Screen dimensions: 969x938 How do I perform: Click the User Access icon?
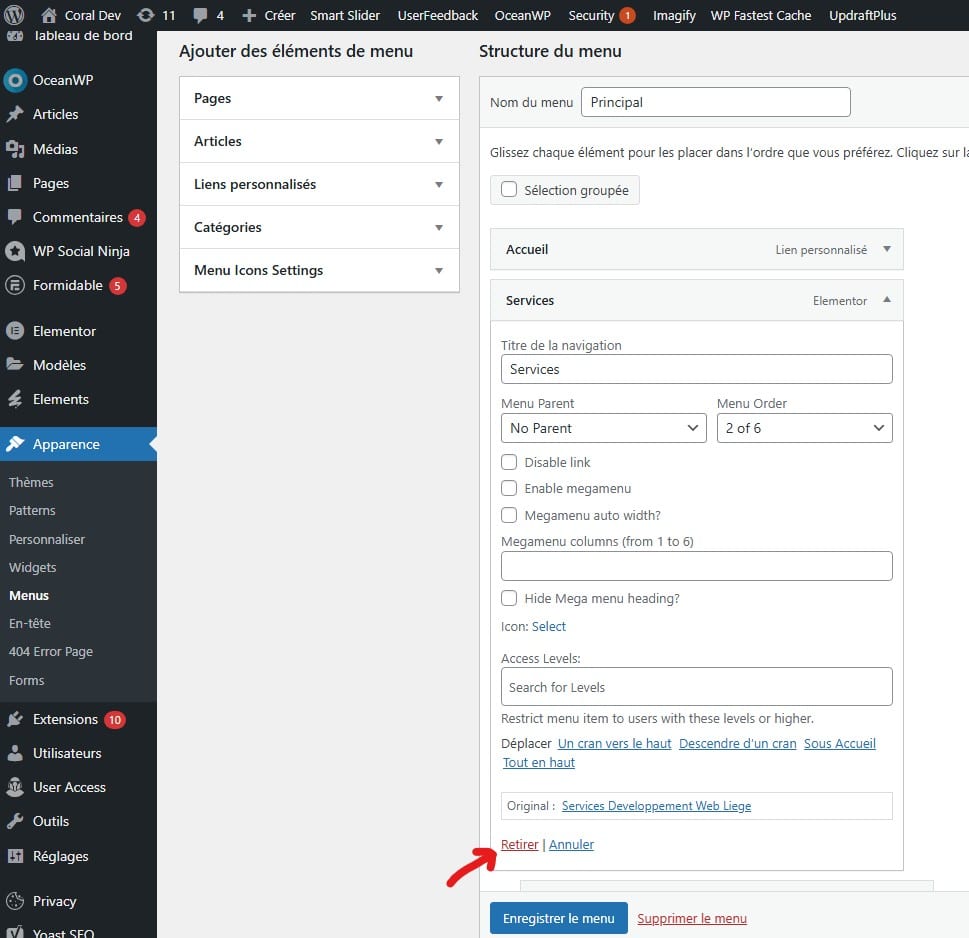point(15,787)
